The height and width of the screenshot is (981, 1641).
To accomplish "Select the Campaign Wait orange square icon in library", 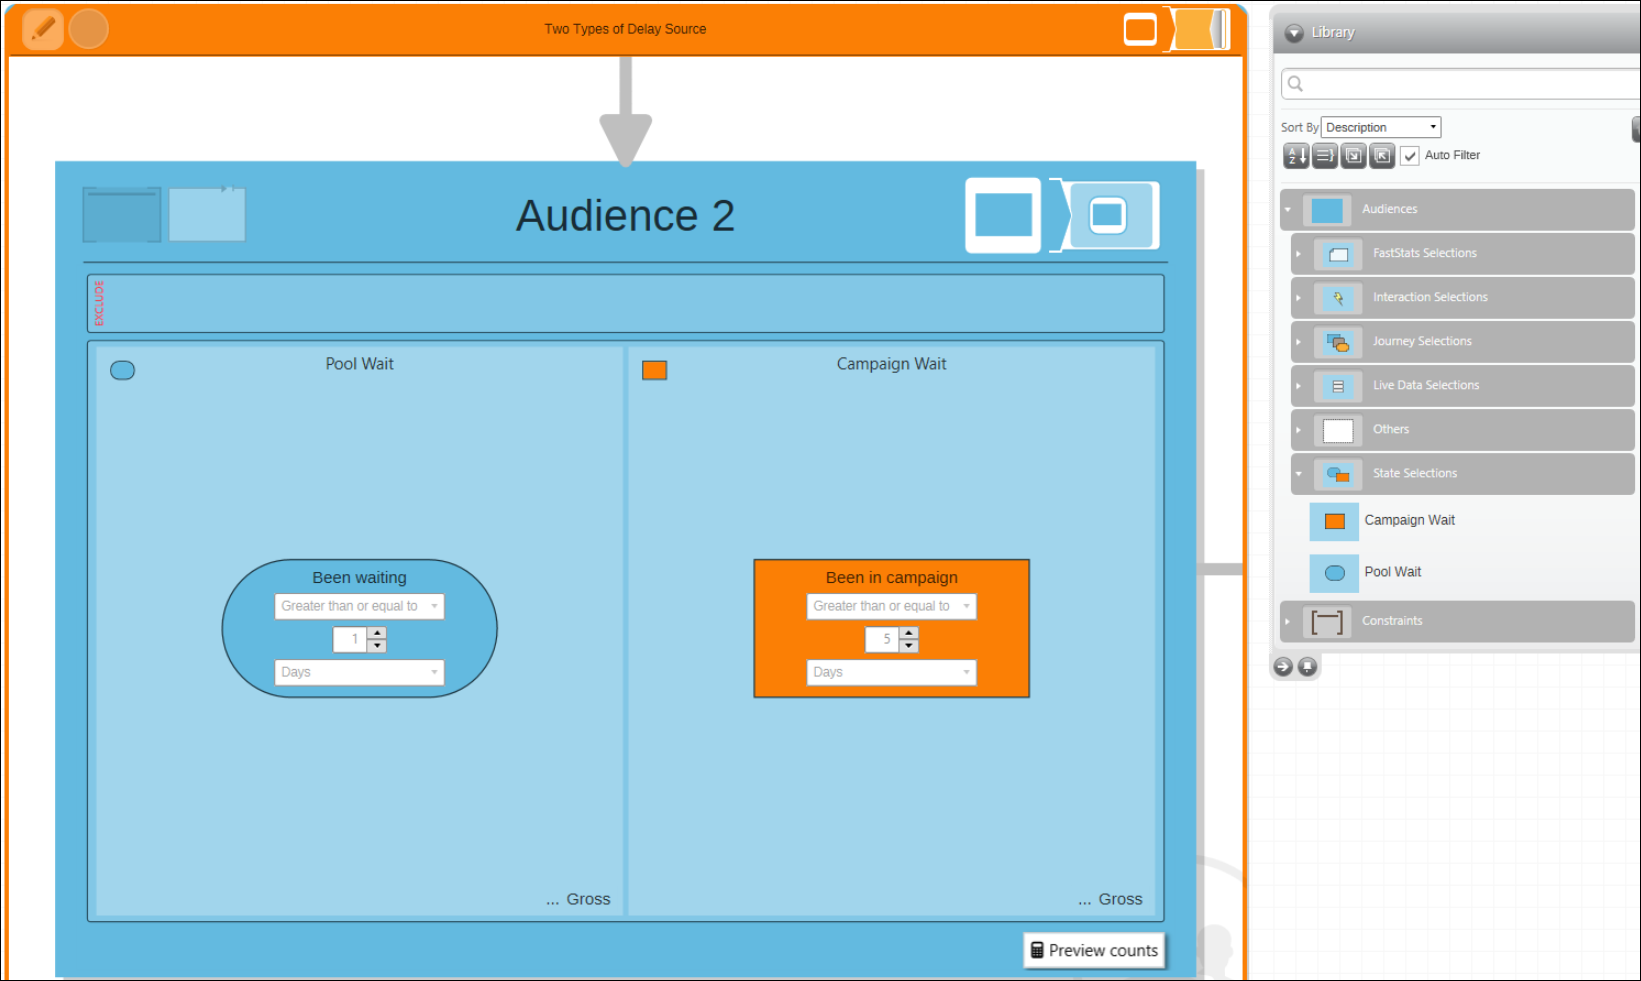I will click(1334, 521).
